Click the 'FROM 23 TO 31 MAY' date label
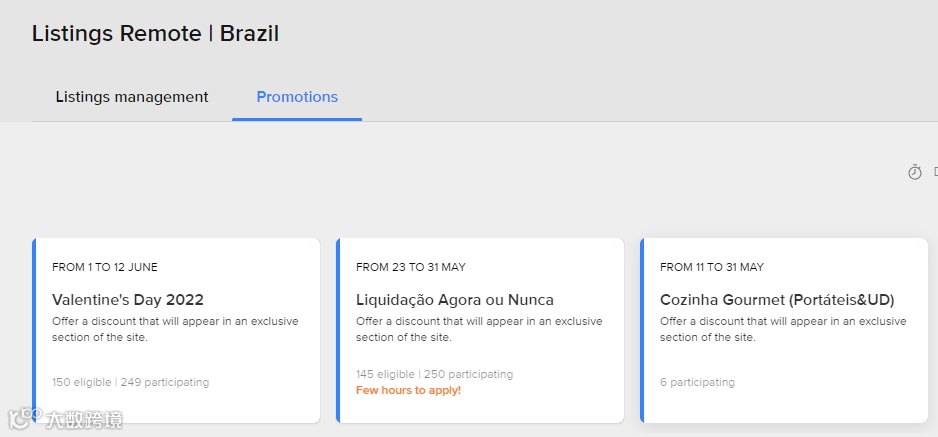This screenshot has width=938, height=437. [410, 267]
